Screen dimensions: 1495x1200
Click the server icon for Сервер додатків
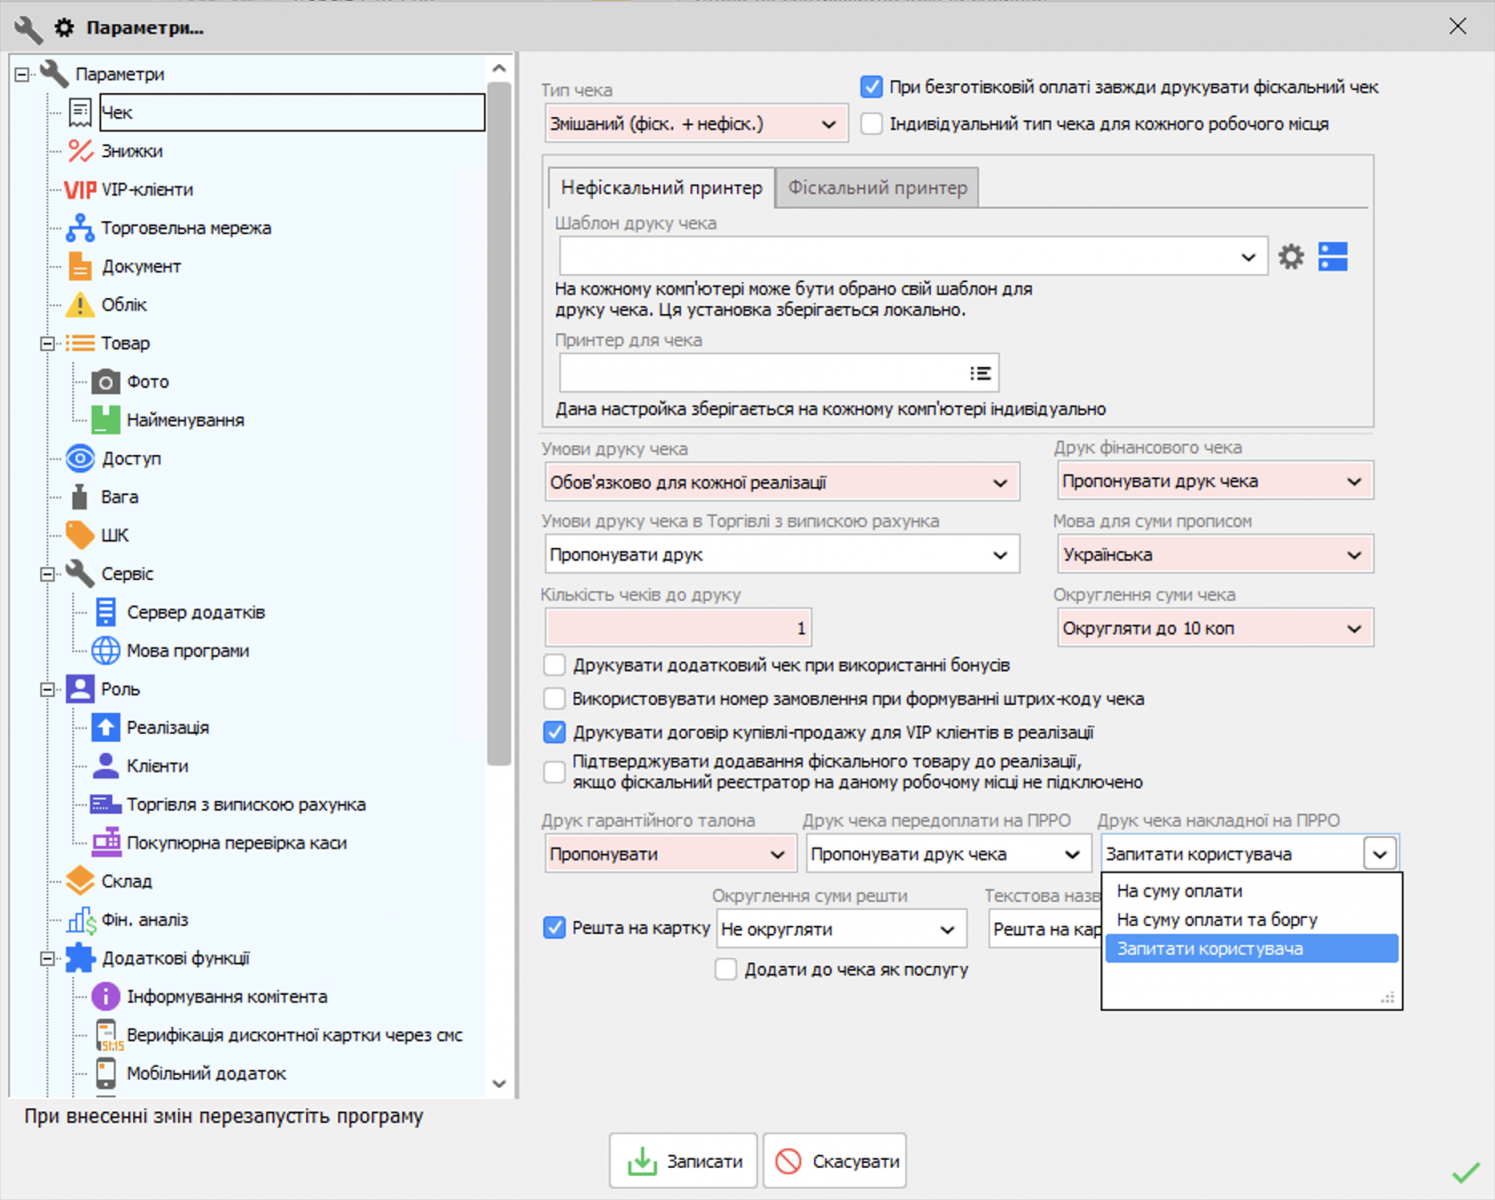coord(106,612)
